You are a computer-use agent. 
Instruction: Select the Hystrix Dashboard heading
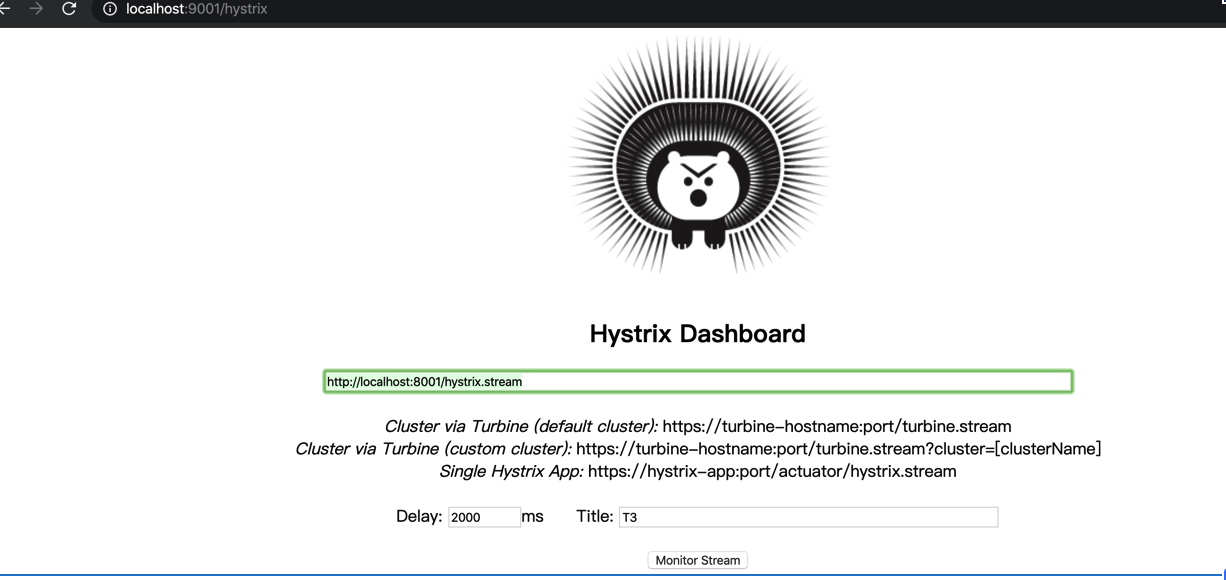(698, 334)
